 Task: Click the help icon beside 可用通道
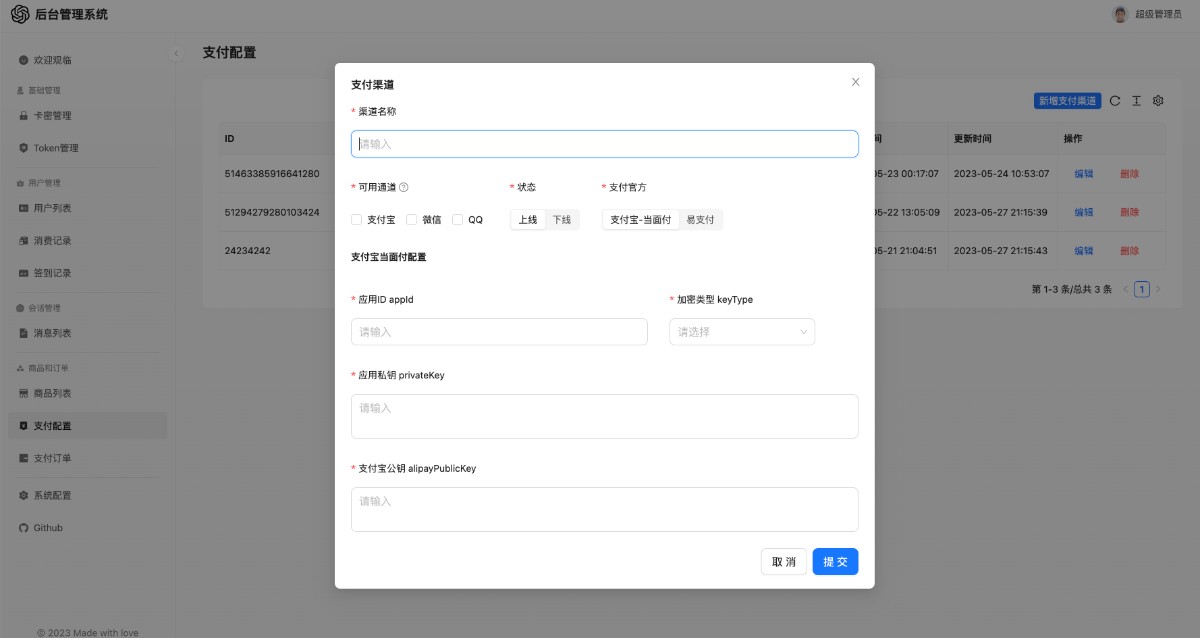(404, 187)
